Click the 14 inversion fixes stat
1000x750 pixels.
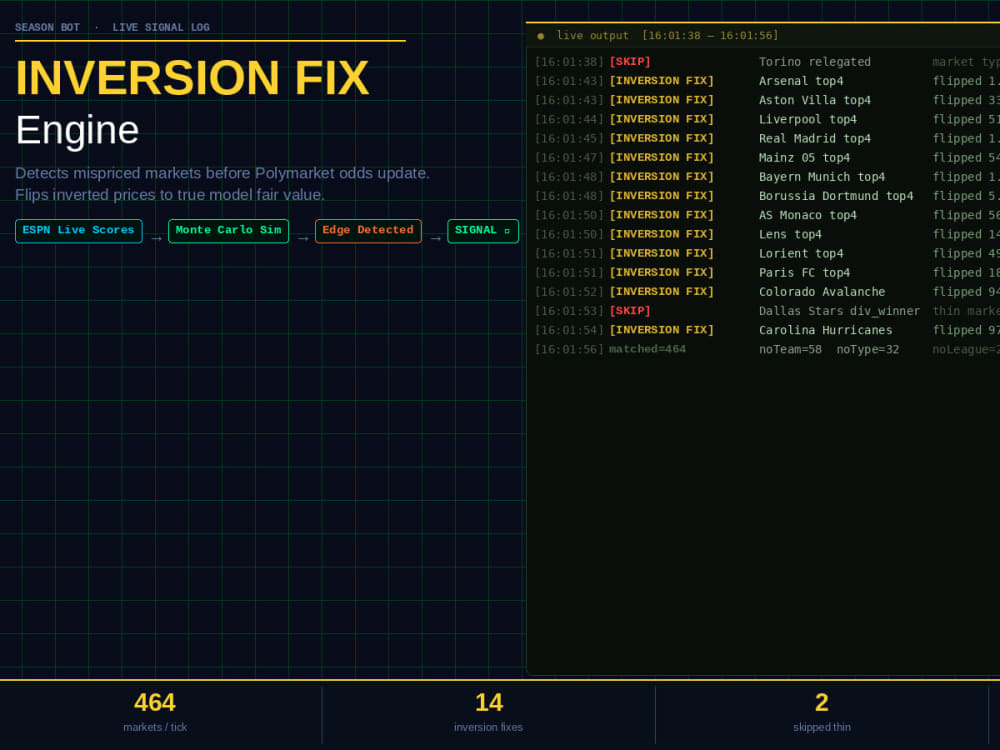pos(489,712)
